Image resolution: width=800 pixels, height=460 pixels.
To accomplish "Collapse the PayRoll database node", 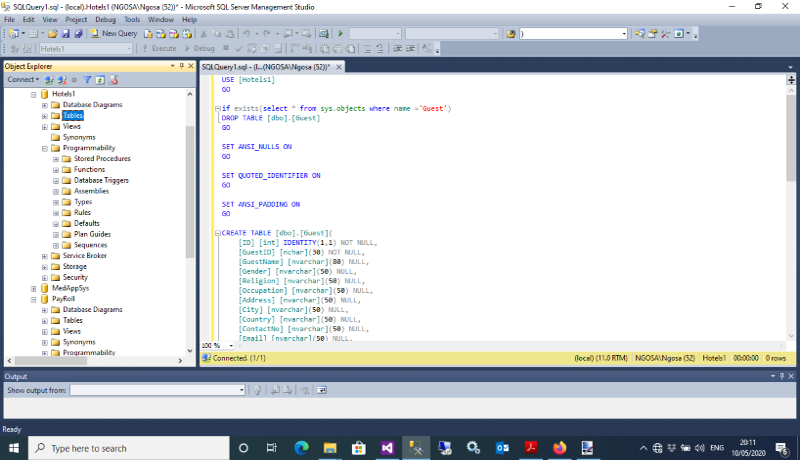I will click(33, 299).
